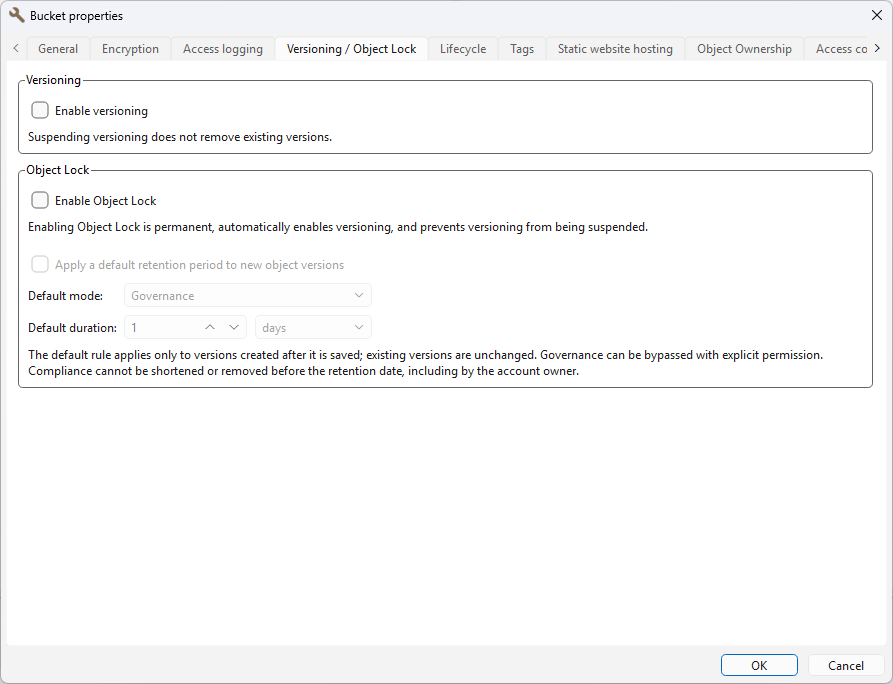Go to the Lifecycle tab
The height and width of the screenshot is (684, 893).
pyautogui.click(x=463, y=49)
